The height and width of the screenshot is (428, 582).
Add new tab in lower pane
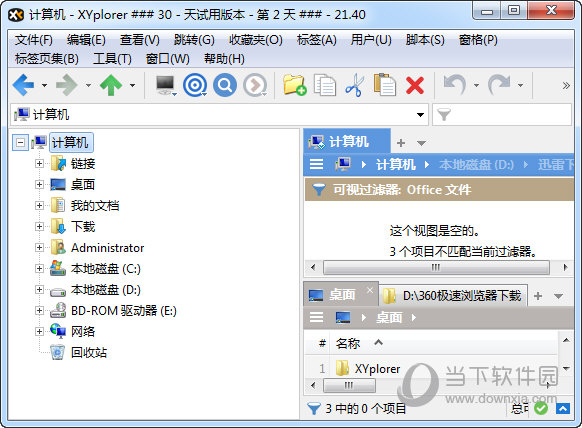pos(538,296)
